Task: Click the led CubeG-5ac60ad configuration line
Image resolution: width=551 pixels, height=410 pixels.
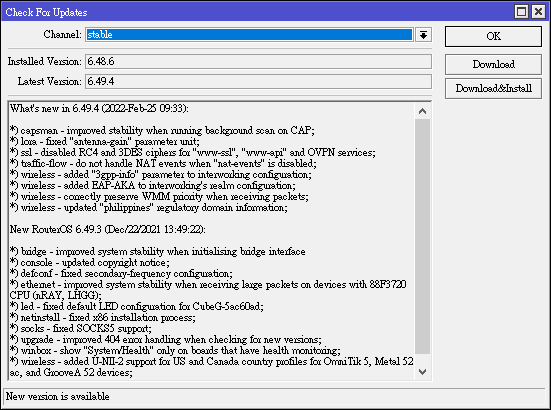Action: (137, 306)
